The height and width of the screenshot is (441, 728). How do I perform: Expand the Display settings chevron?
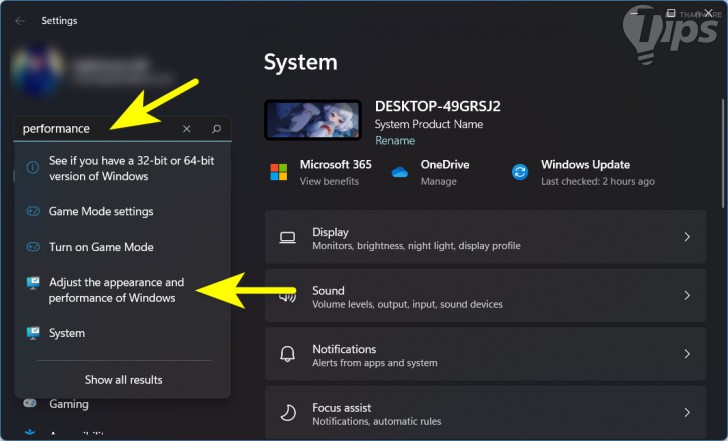click(687, 237)
